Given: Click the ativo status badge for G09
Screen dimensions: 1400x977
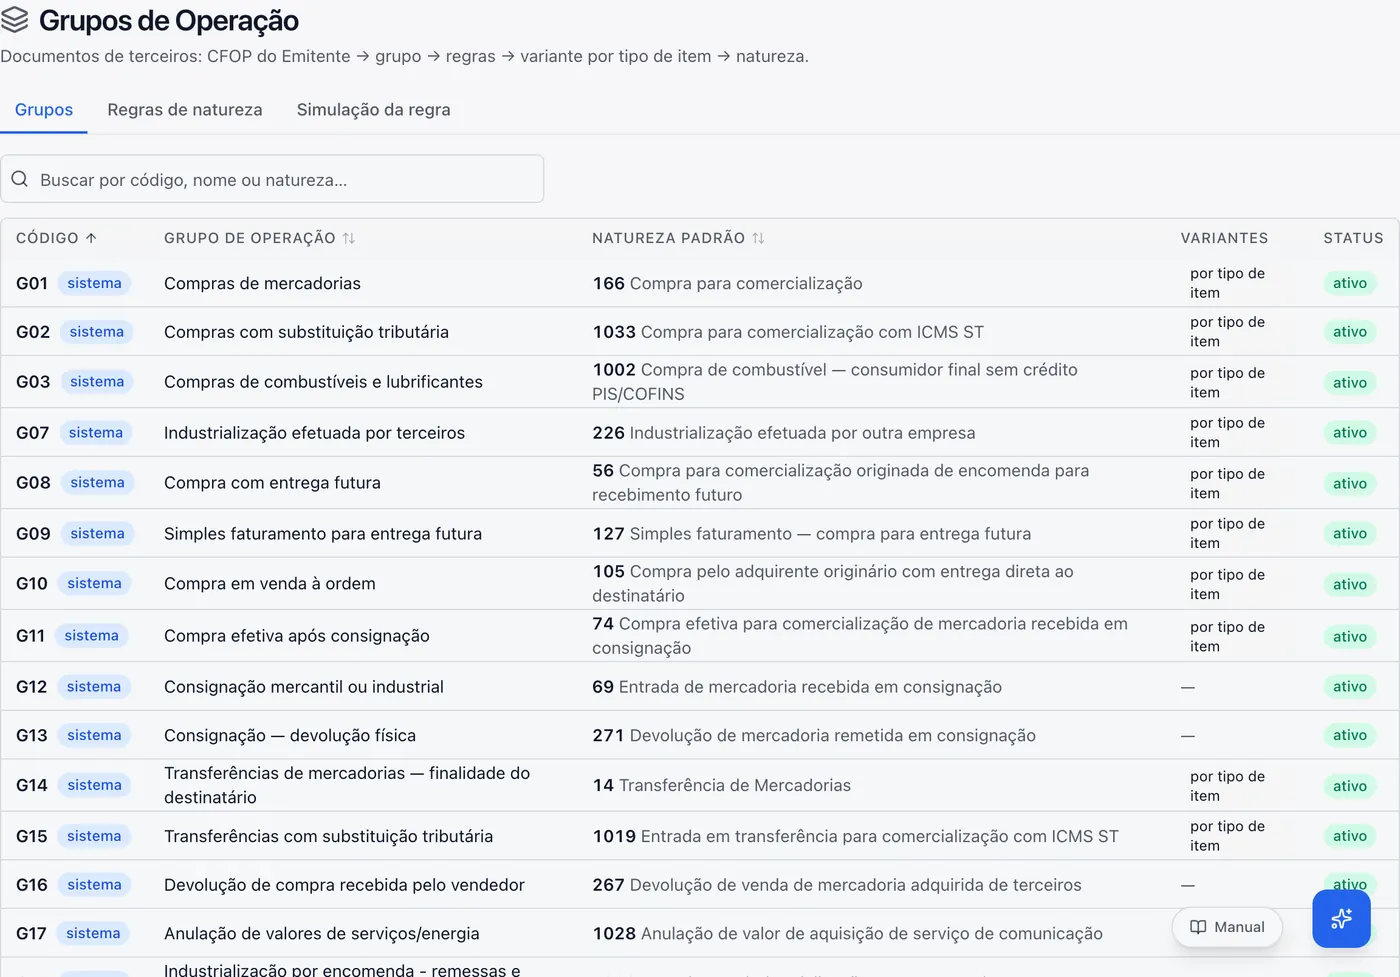Looking at the screenshot, I should pos(1349,534).
